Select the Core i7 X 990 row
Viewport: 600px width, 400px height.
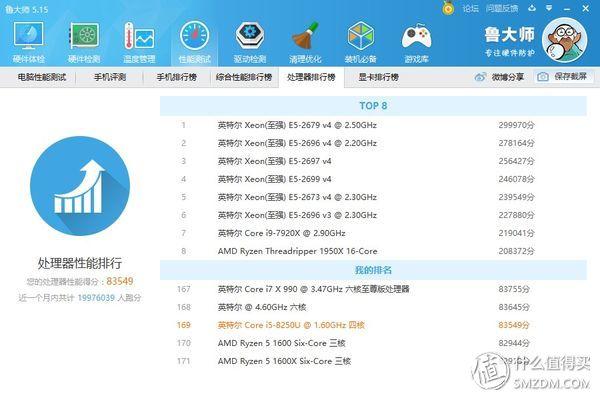coord(373,289)
